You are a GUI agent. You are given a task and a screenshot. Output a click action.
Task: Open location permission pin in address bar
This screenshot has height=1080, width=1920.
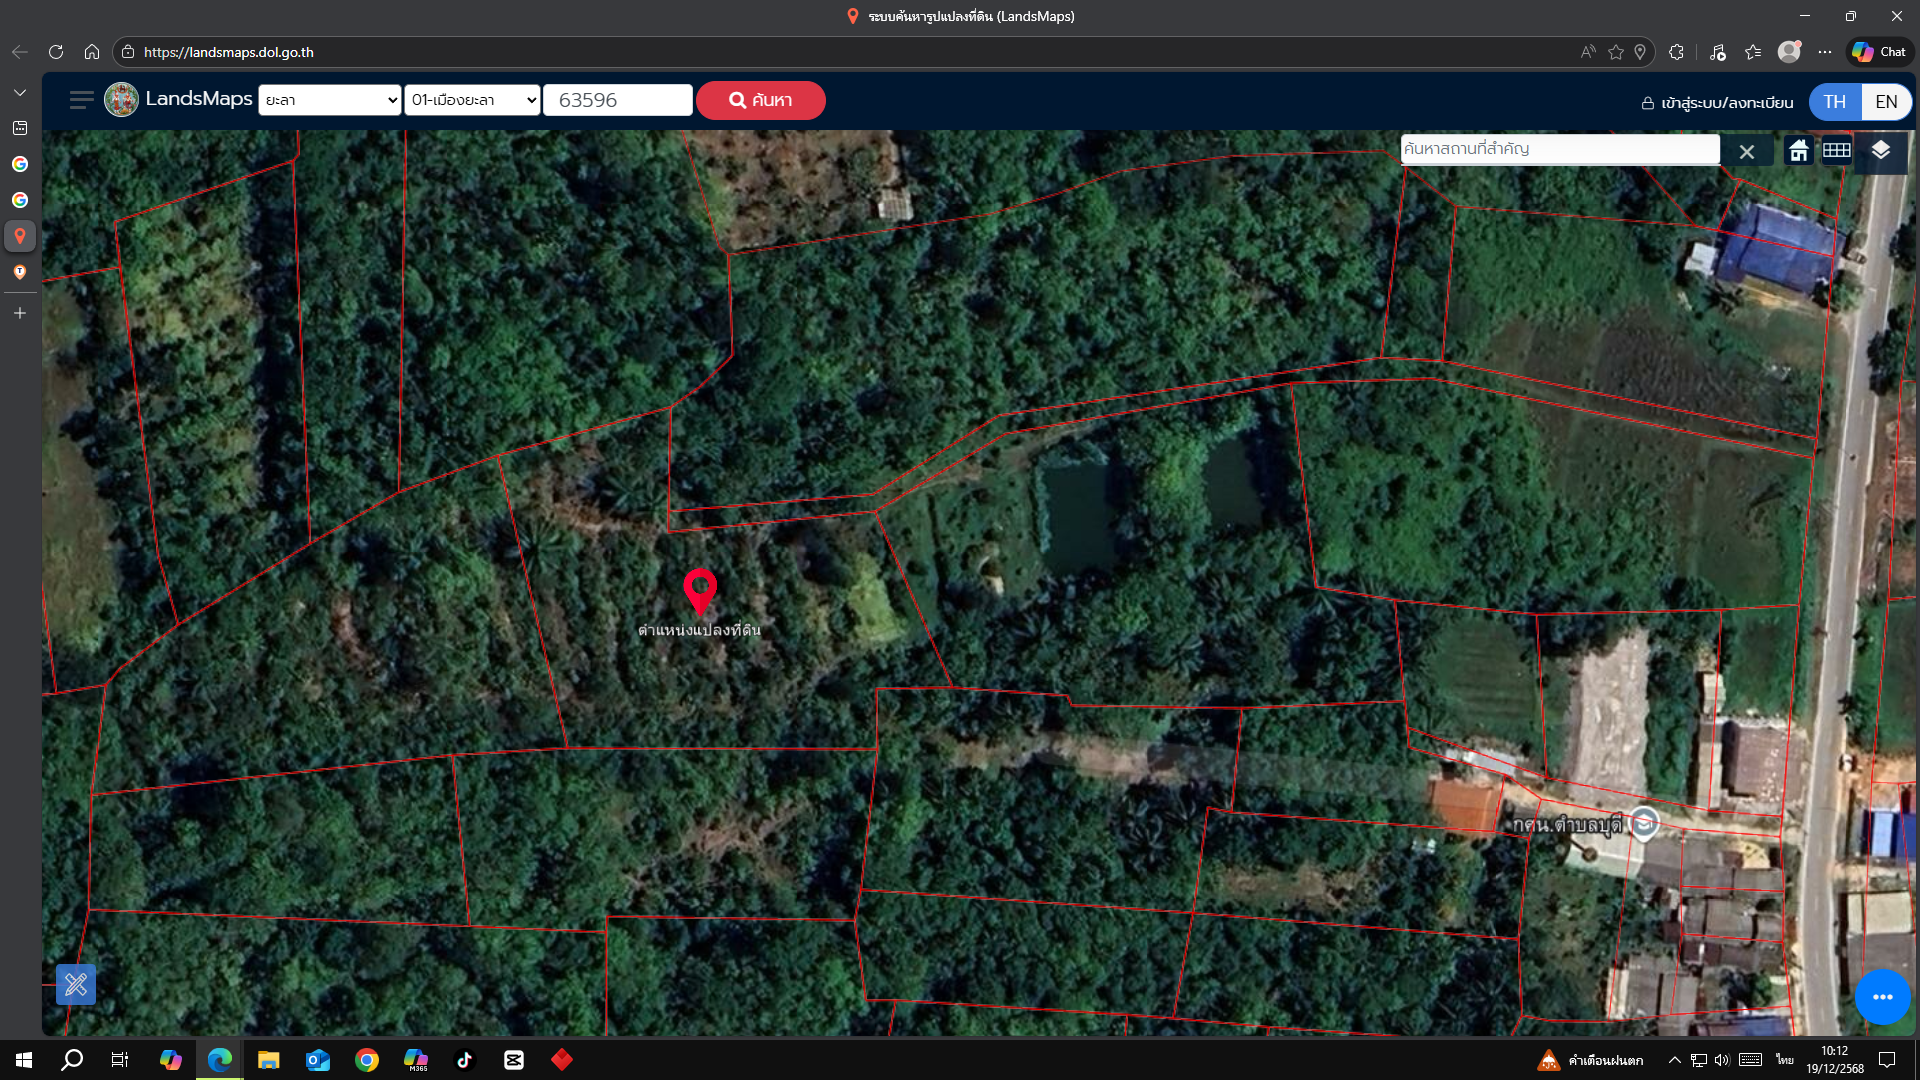click(1640, 52)
